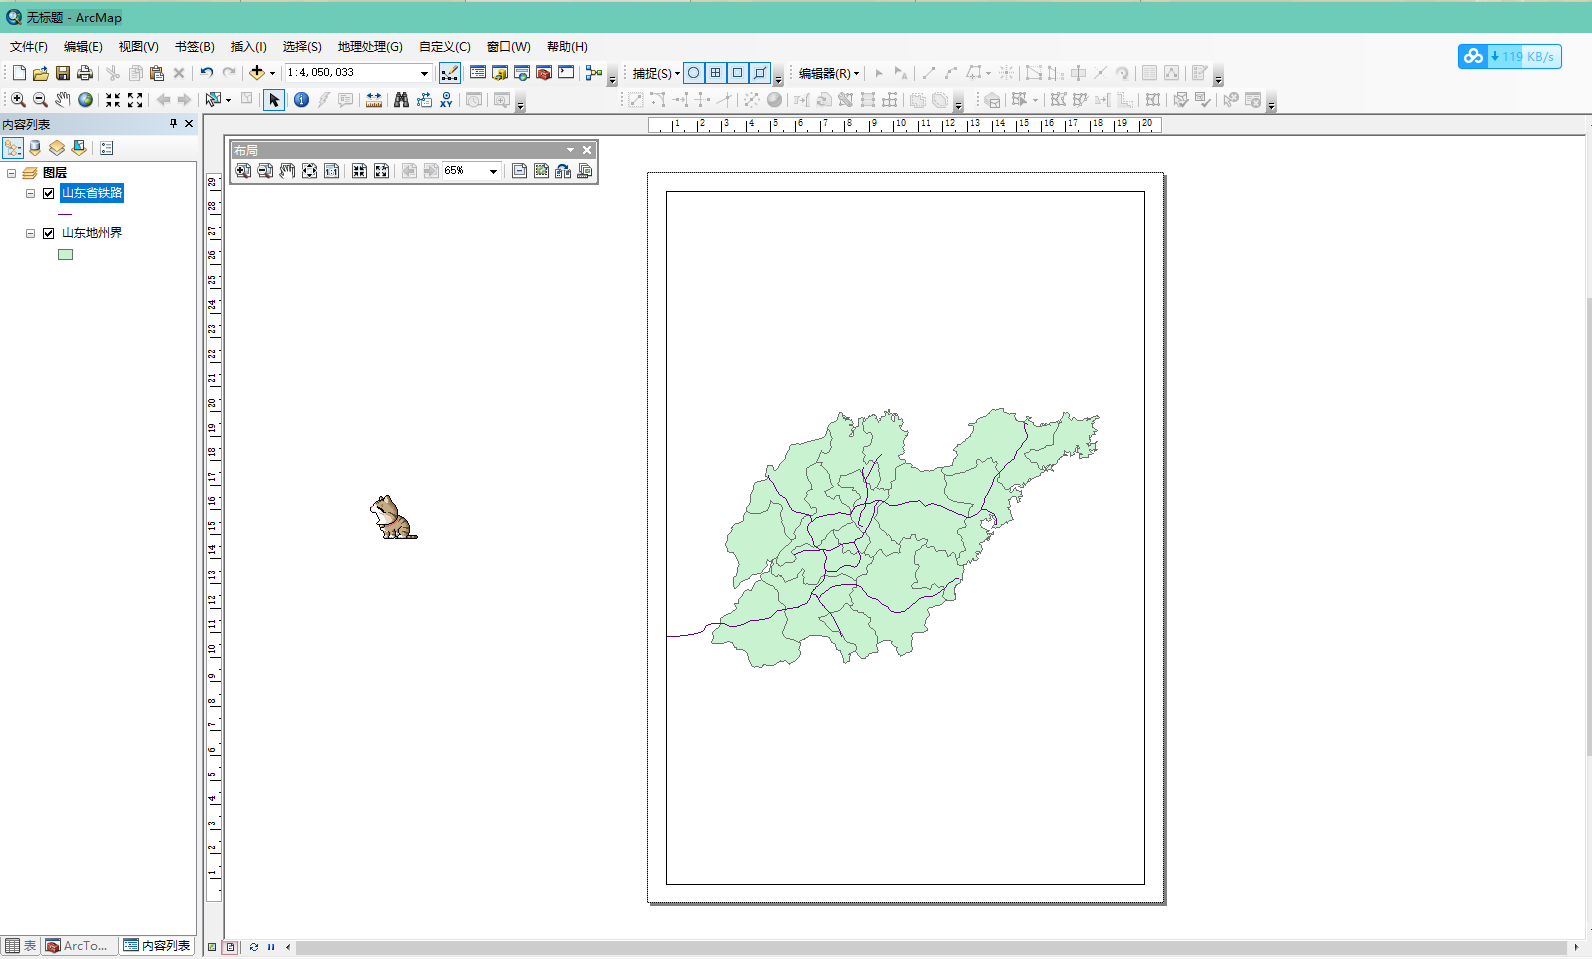Undo the last action with the Undo arrow
This screenshot has width=1592, height=959.
pos(207,73)
